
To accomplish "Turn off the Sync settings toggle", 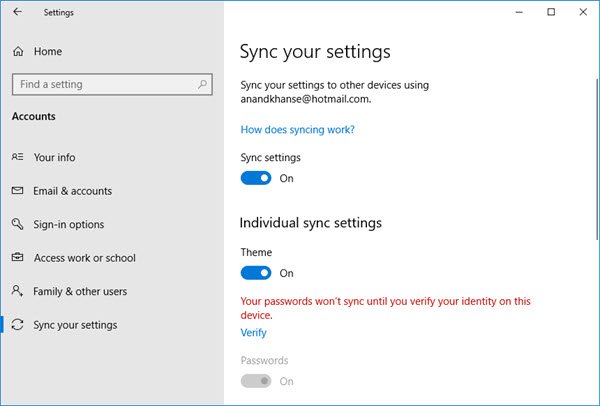I will tap(256, 178).
